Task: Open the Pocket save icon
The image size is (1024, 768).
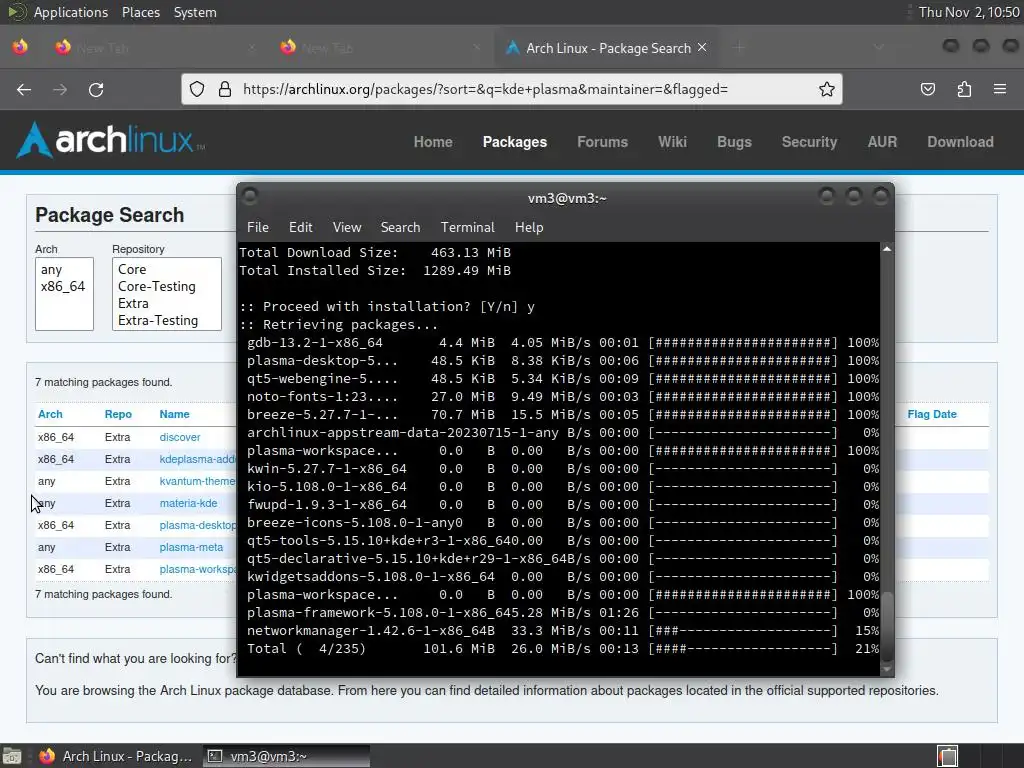Action: point(927,89)
